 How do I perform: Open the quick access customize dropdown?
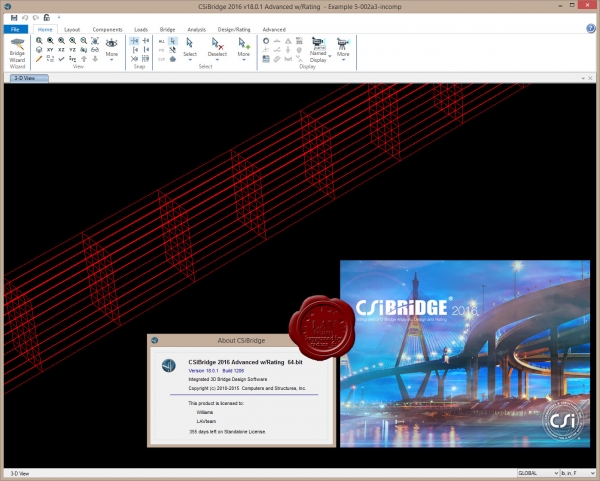[59, 18]
